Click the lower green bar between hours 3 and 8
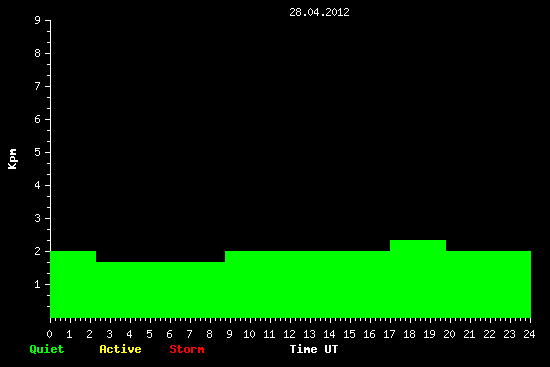The height and width of the screenshot is (367, 550). tap(160, 290)
